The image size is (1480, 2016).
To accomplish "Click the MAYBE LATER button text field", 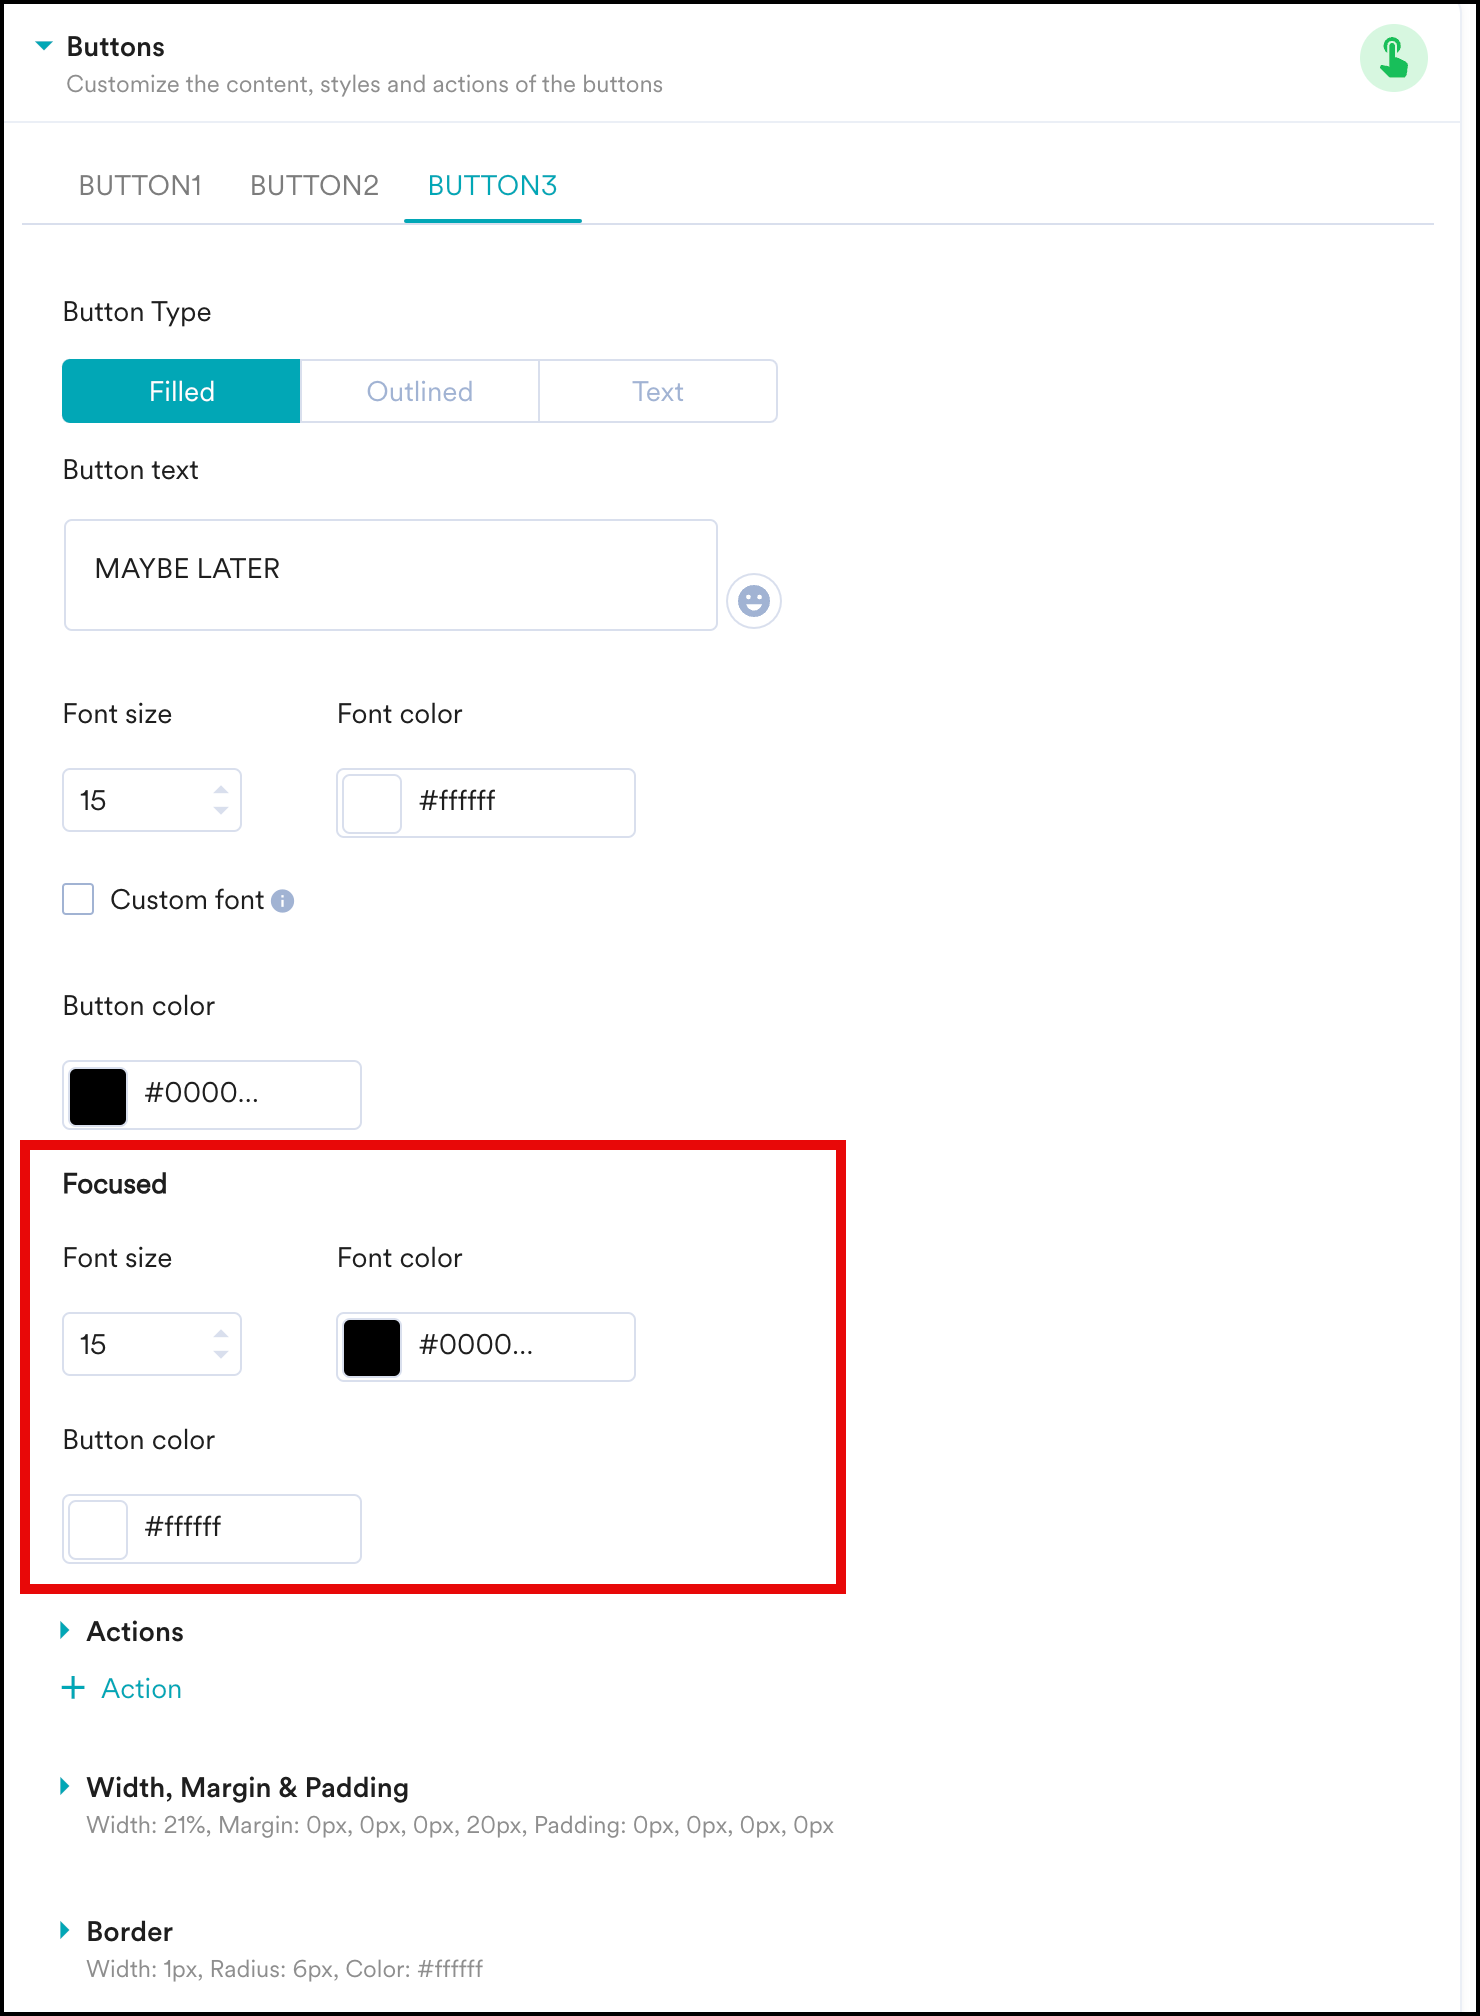I will point(390,574).
